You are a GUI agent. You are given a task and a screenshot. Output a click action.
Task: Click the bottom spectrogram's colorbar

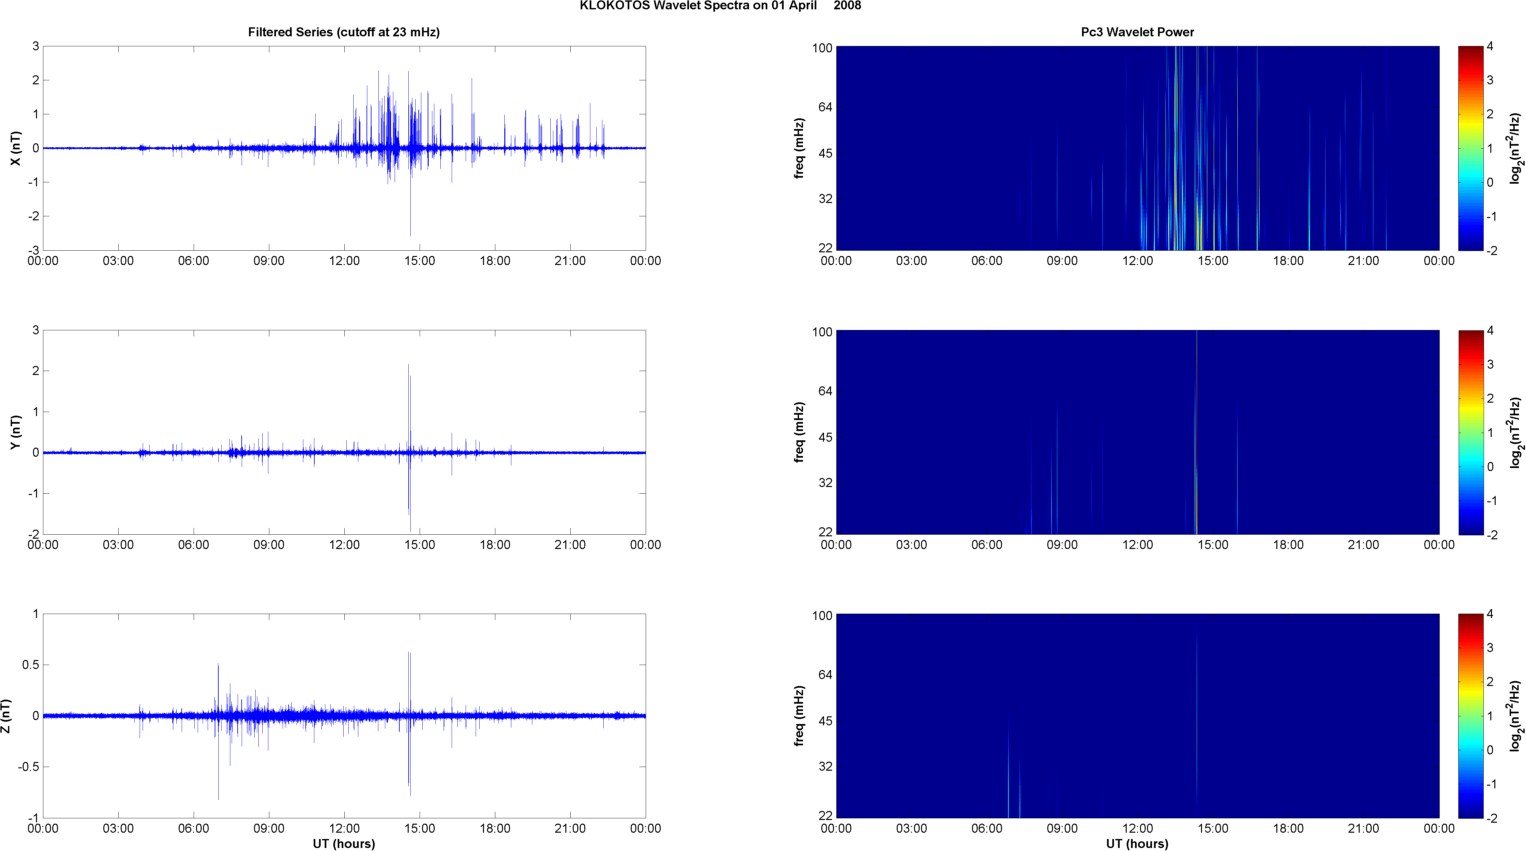(x=1470, y=716)
